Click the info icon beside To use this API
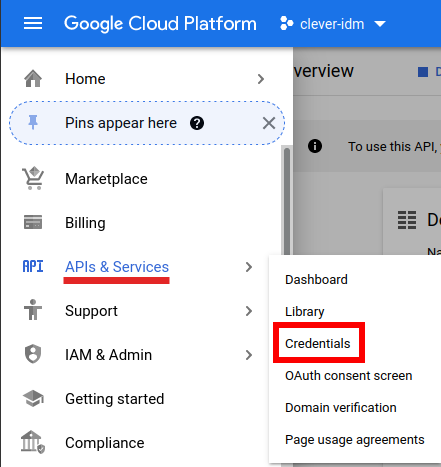Image resolution: width=441 pixels, height=467 pixels. (315, 146)
